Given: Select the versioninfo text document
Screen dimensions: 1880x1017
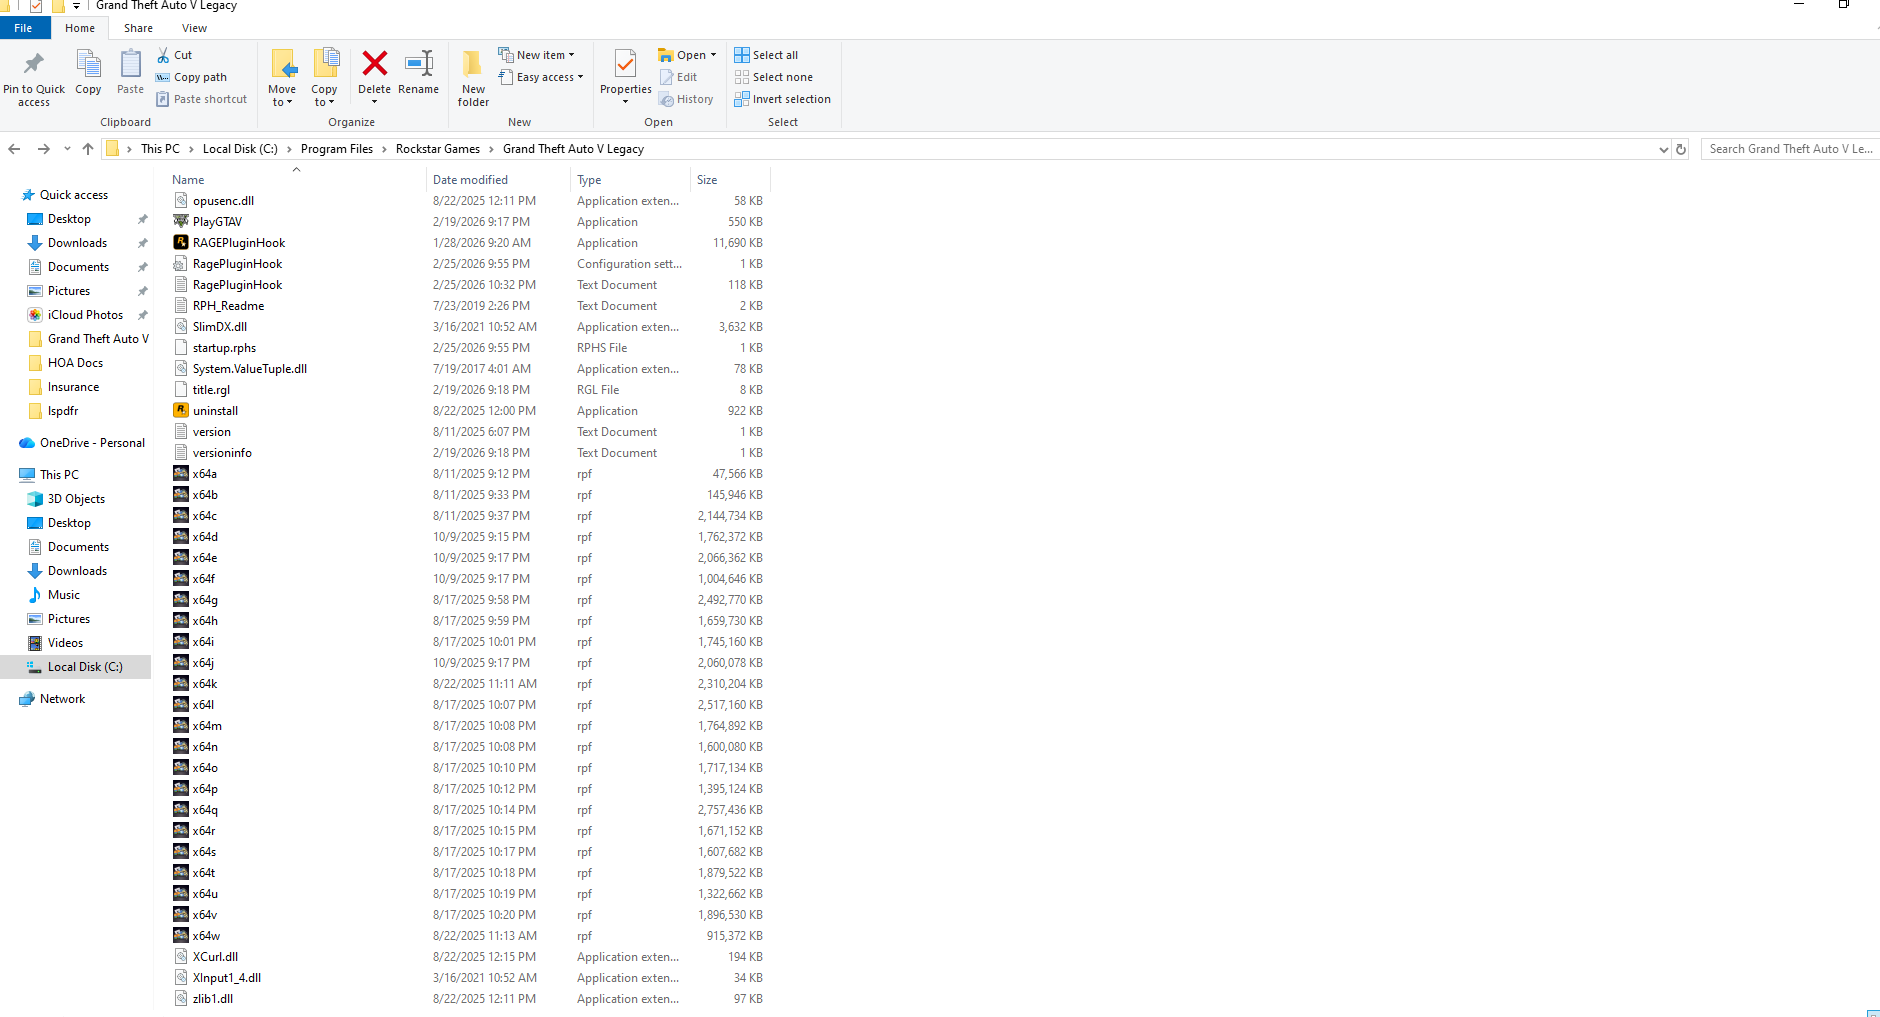Looking at the screenshot, I should pyautogui.click(x=212, y=453).
